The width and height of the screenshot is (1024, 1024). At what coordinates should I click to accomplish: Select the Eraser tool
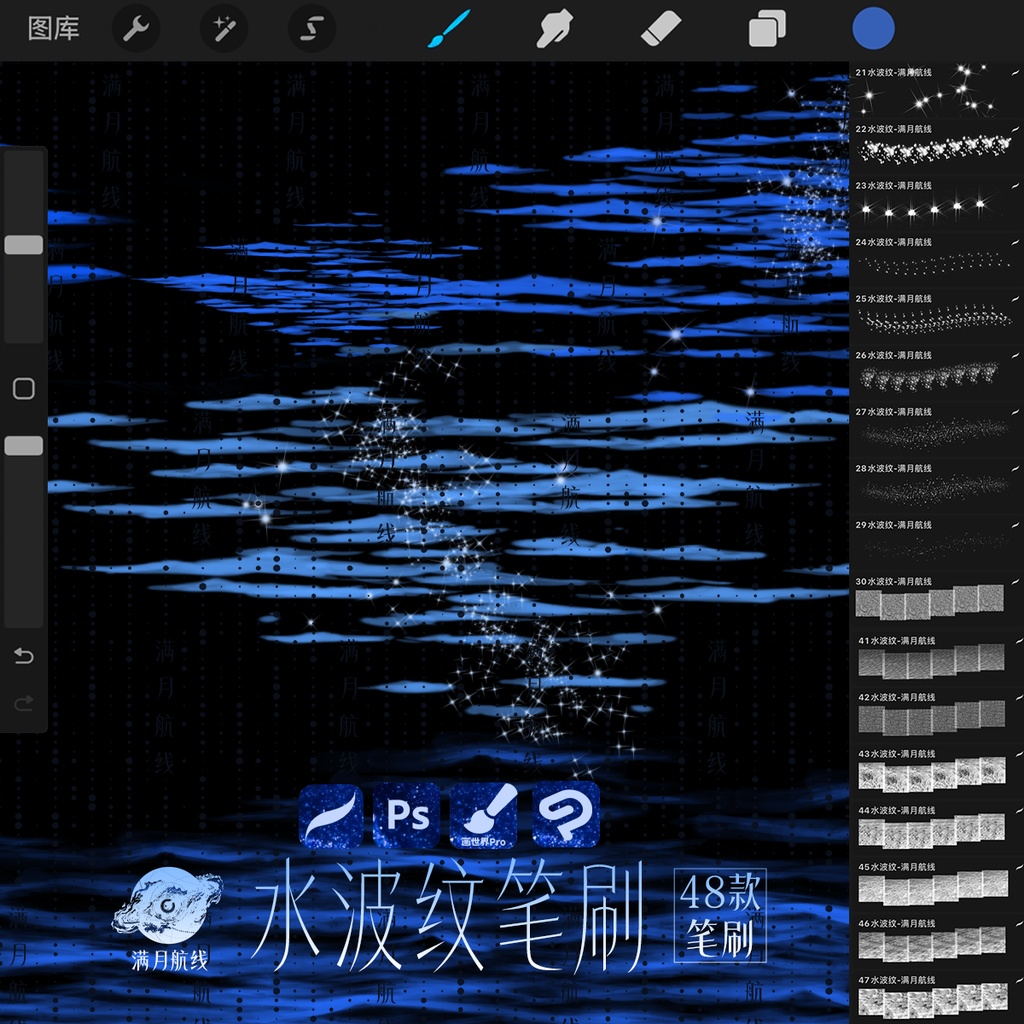pyautogui.click(x=662, y=28)
